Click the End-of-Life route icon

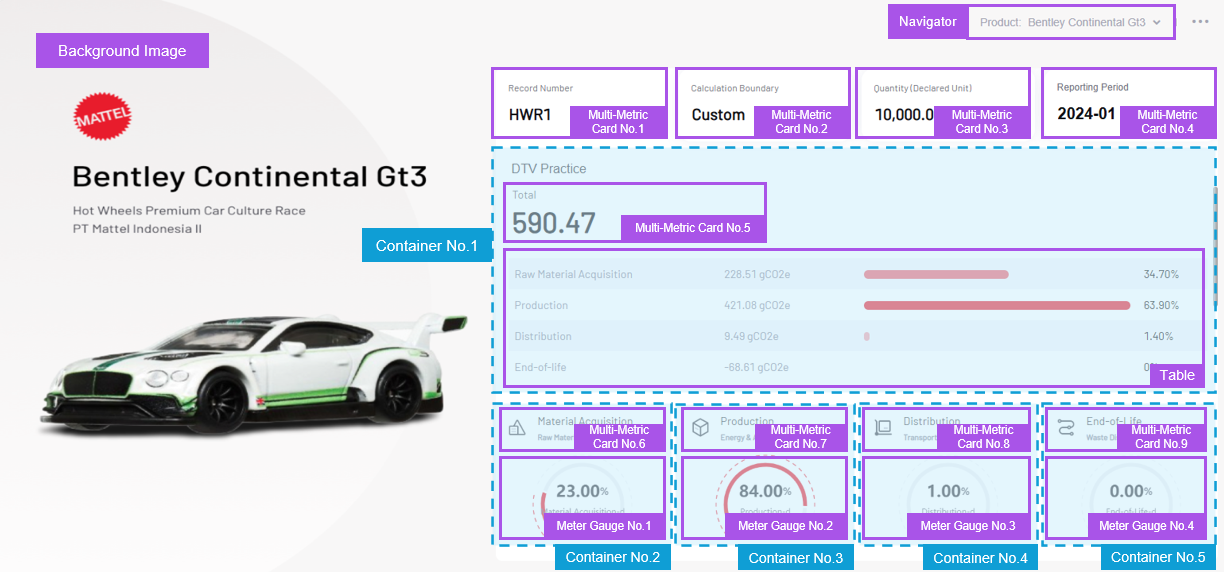pos(1065,428)
